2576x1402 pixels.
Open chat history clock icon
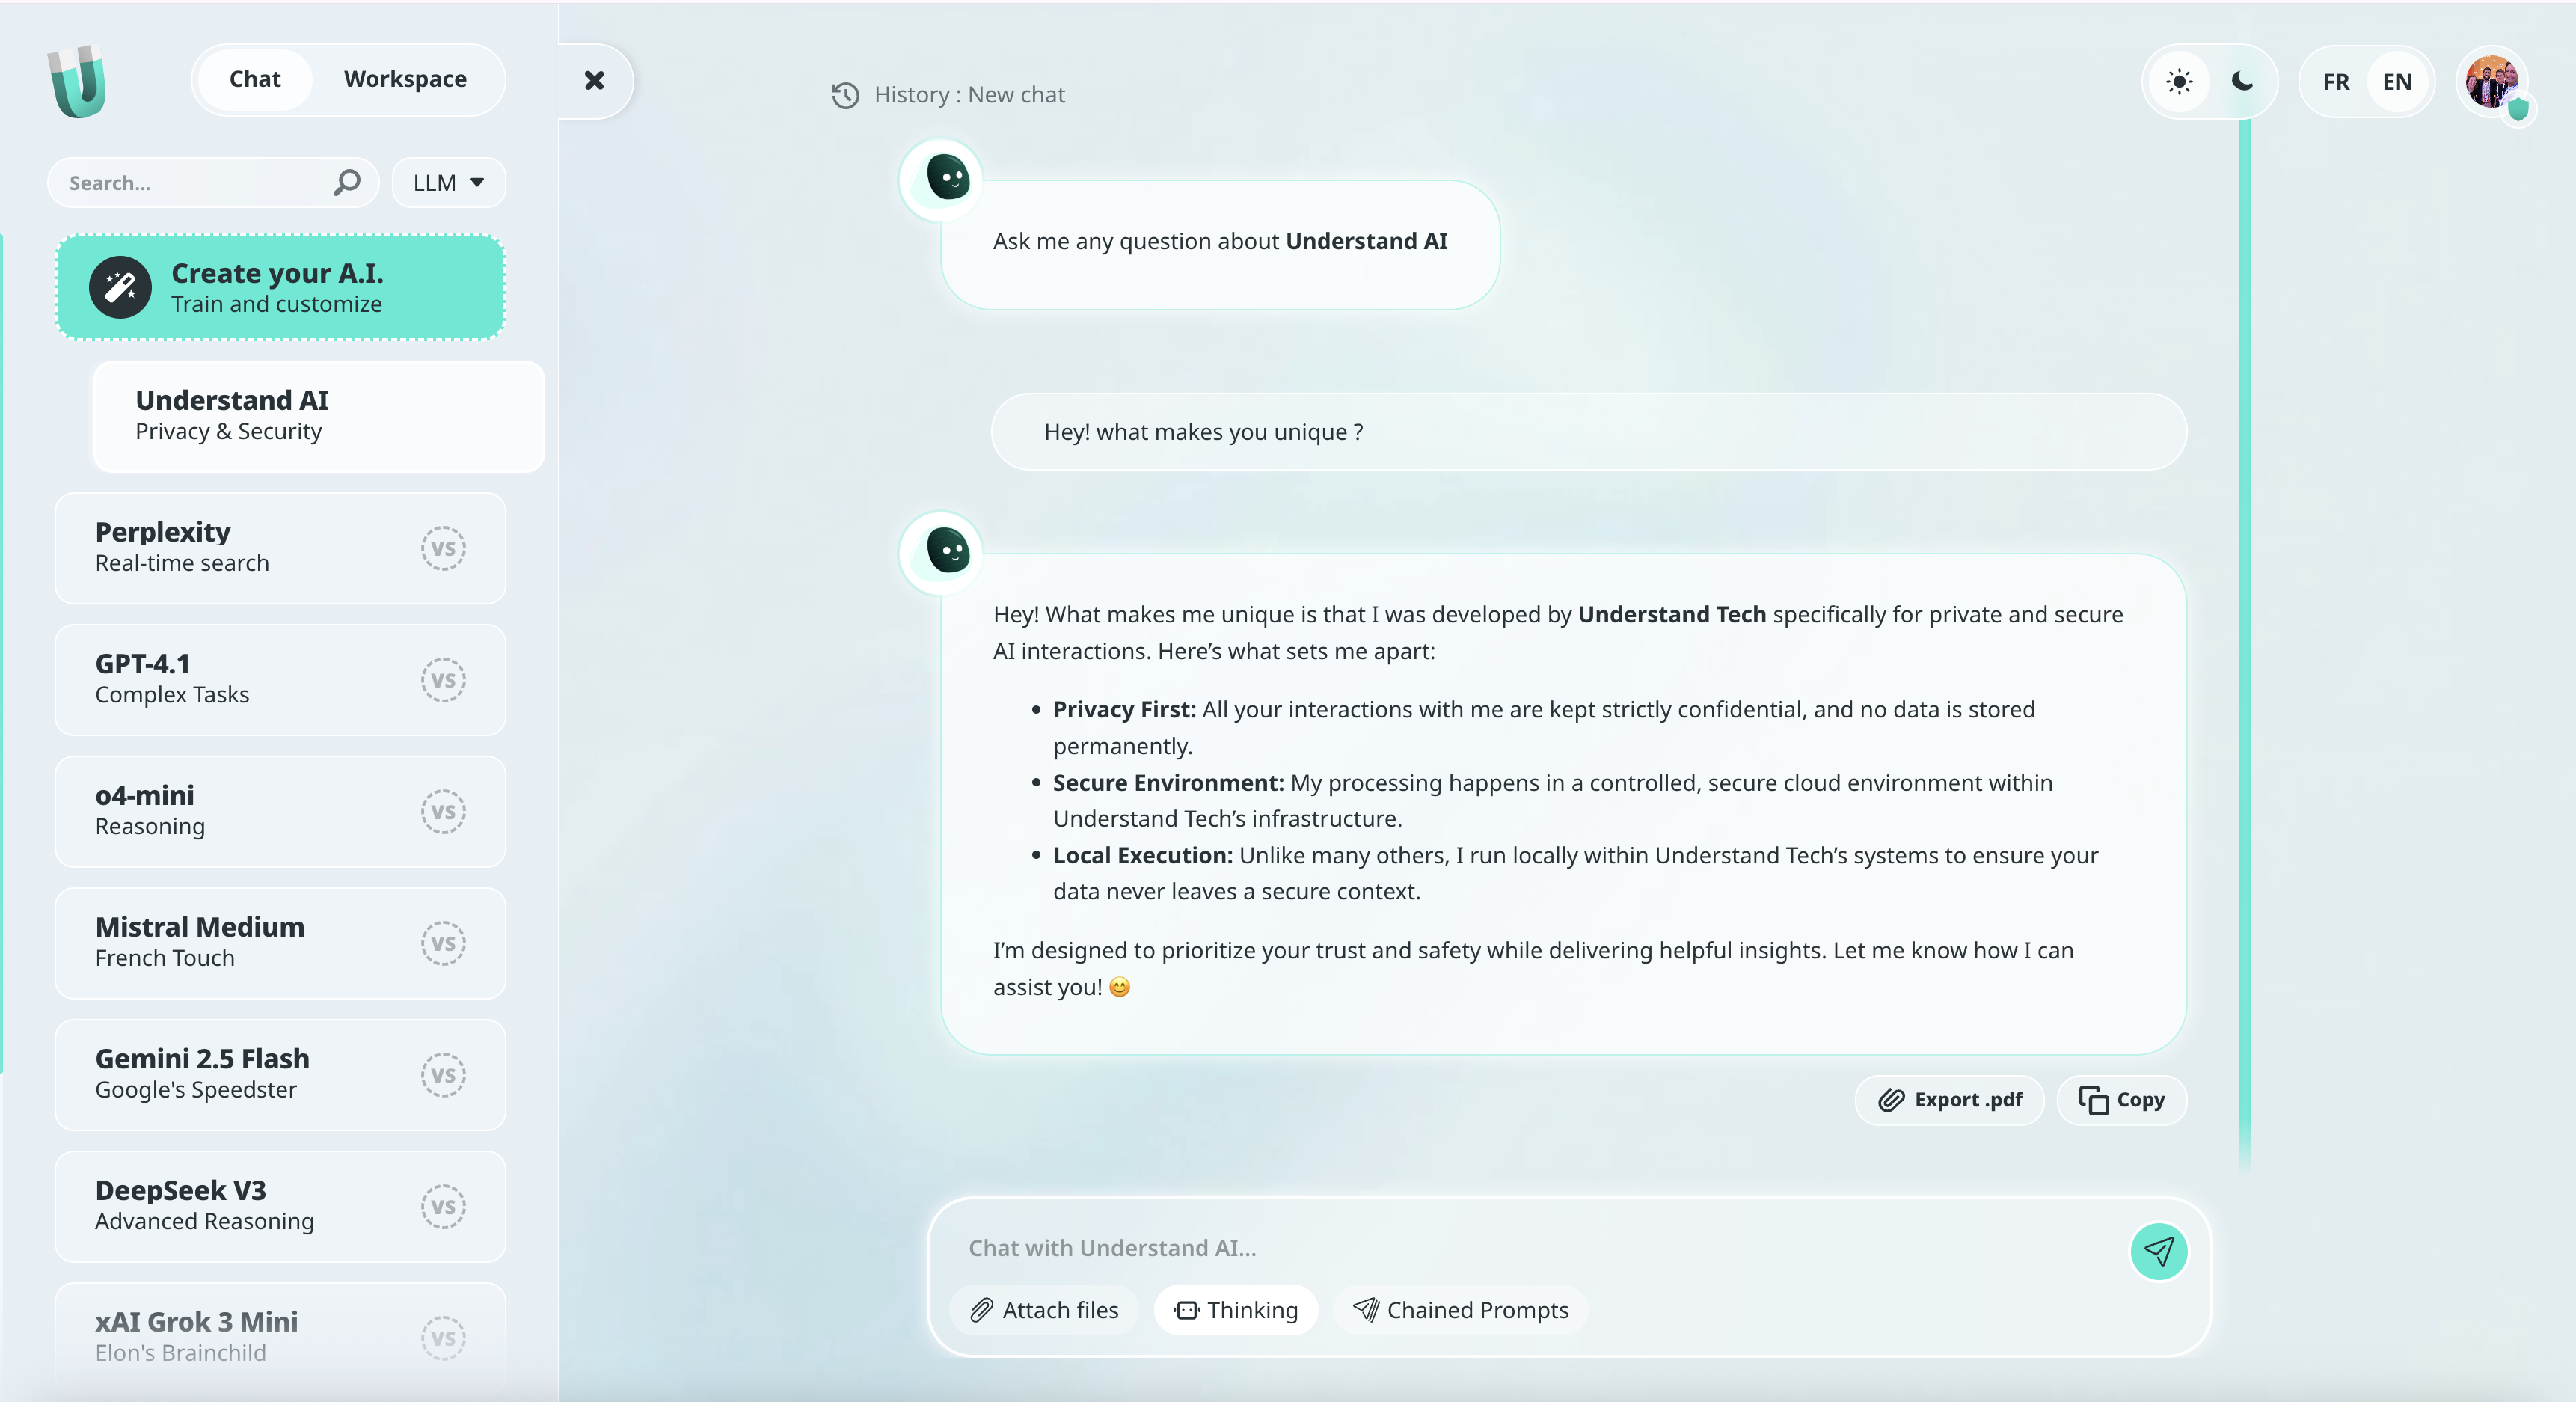(x=846, y=95)
